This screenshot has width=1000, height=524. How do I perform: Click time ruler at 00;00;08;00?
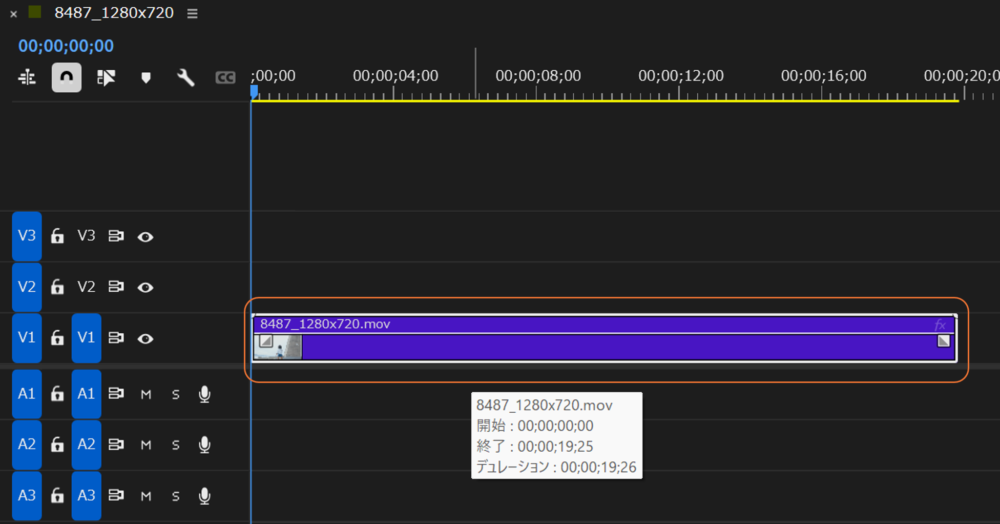point(538,76)
